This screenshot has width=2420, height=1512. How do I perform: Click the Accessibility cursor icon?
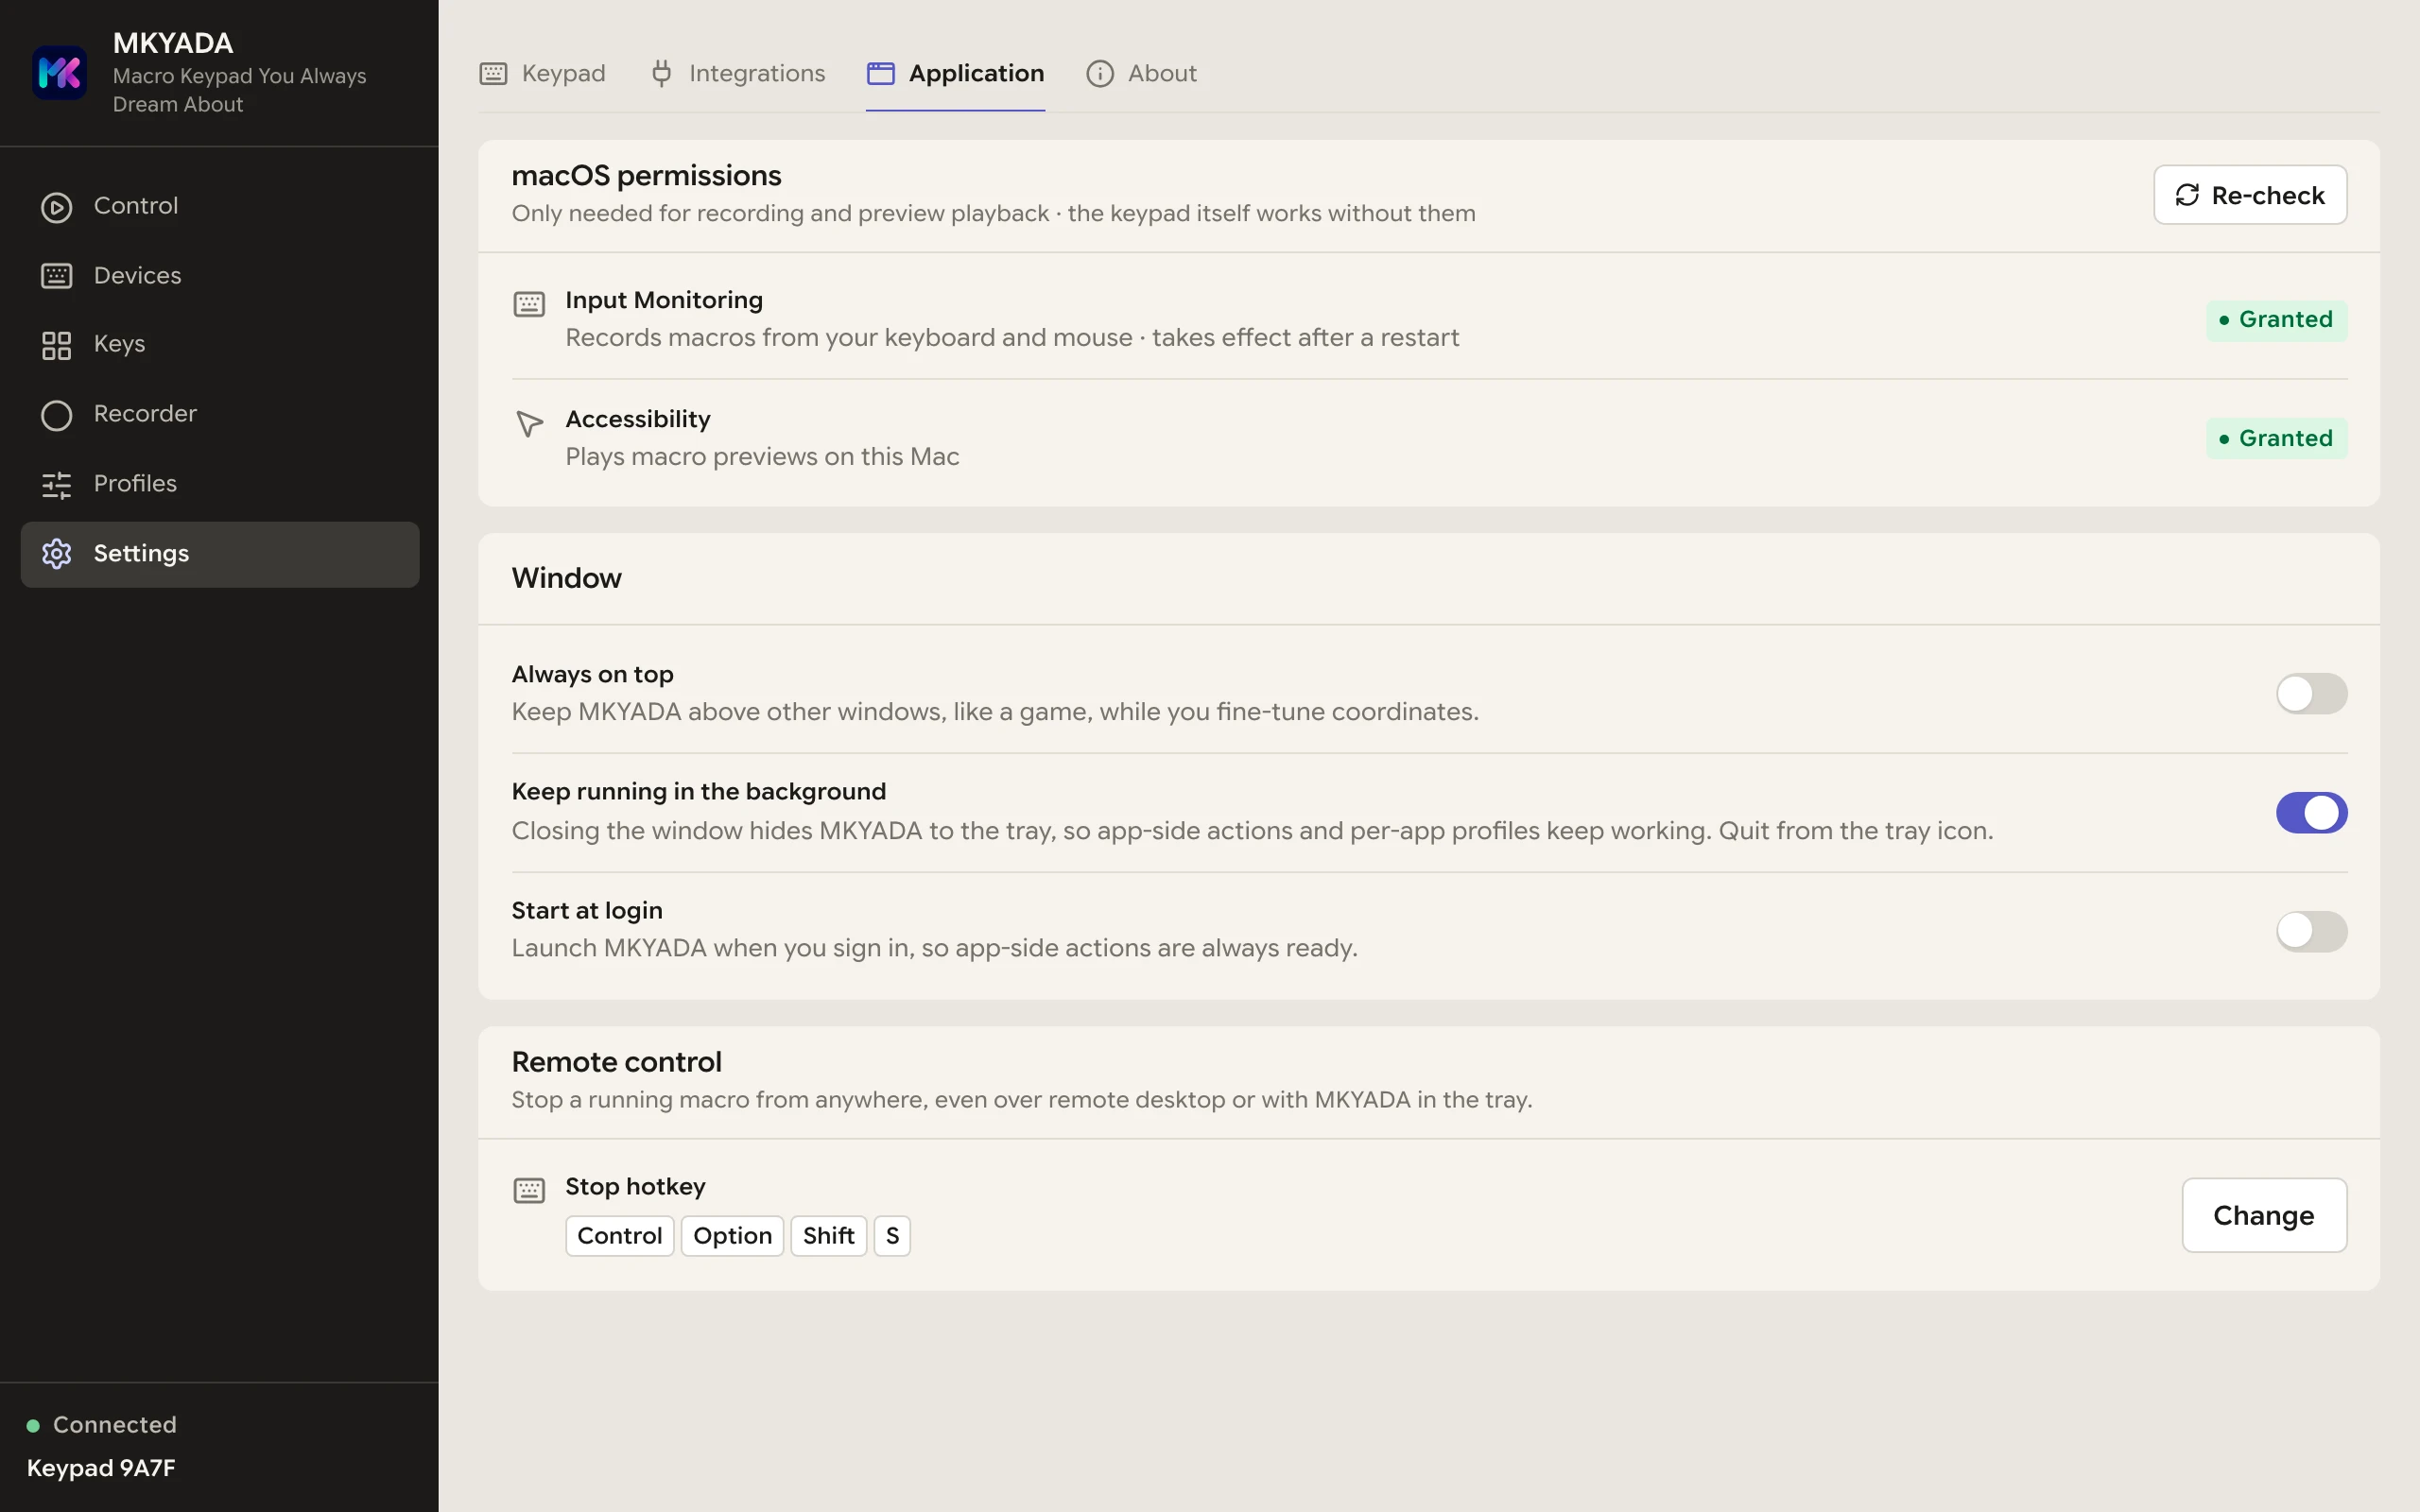(x=529, y=423)
